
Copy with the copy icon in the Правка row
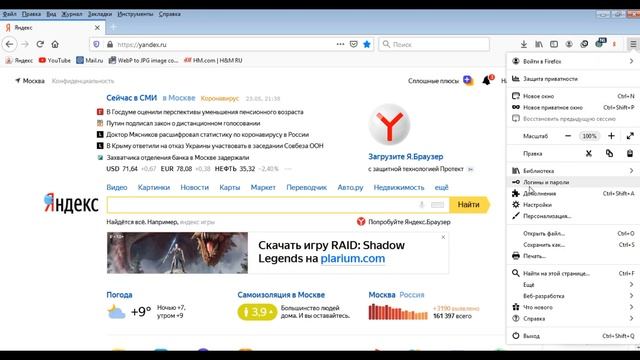point(609,153)
